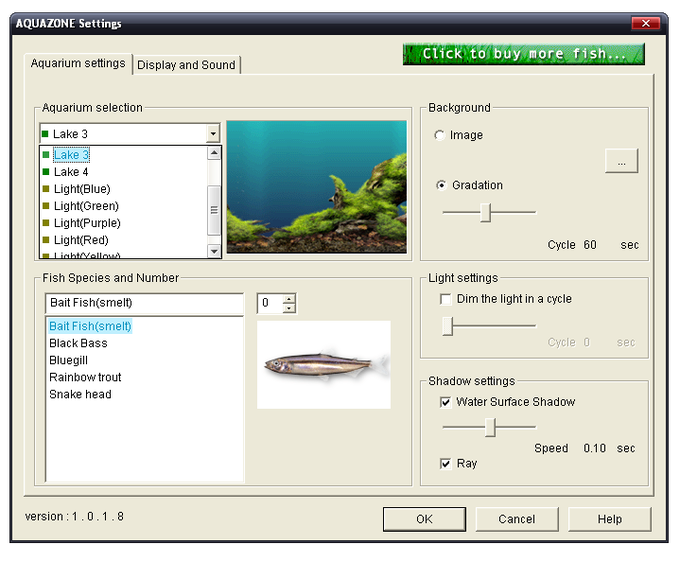This screenshot has height=562, width=680.
Task: Select the Image background radio button
Action: click(439, 135)
